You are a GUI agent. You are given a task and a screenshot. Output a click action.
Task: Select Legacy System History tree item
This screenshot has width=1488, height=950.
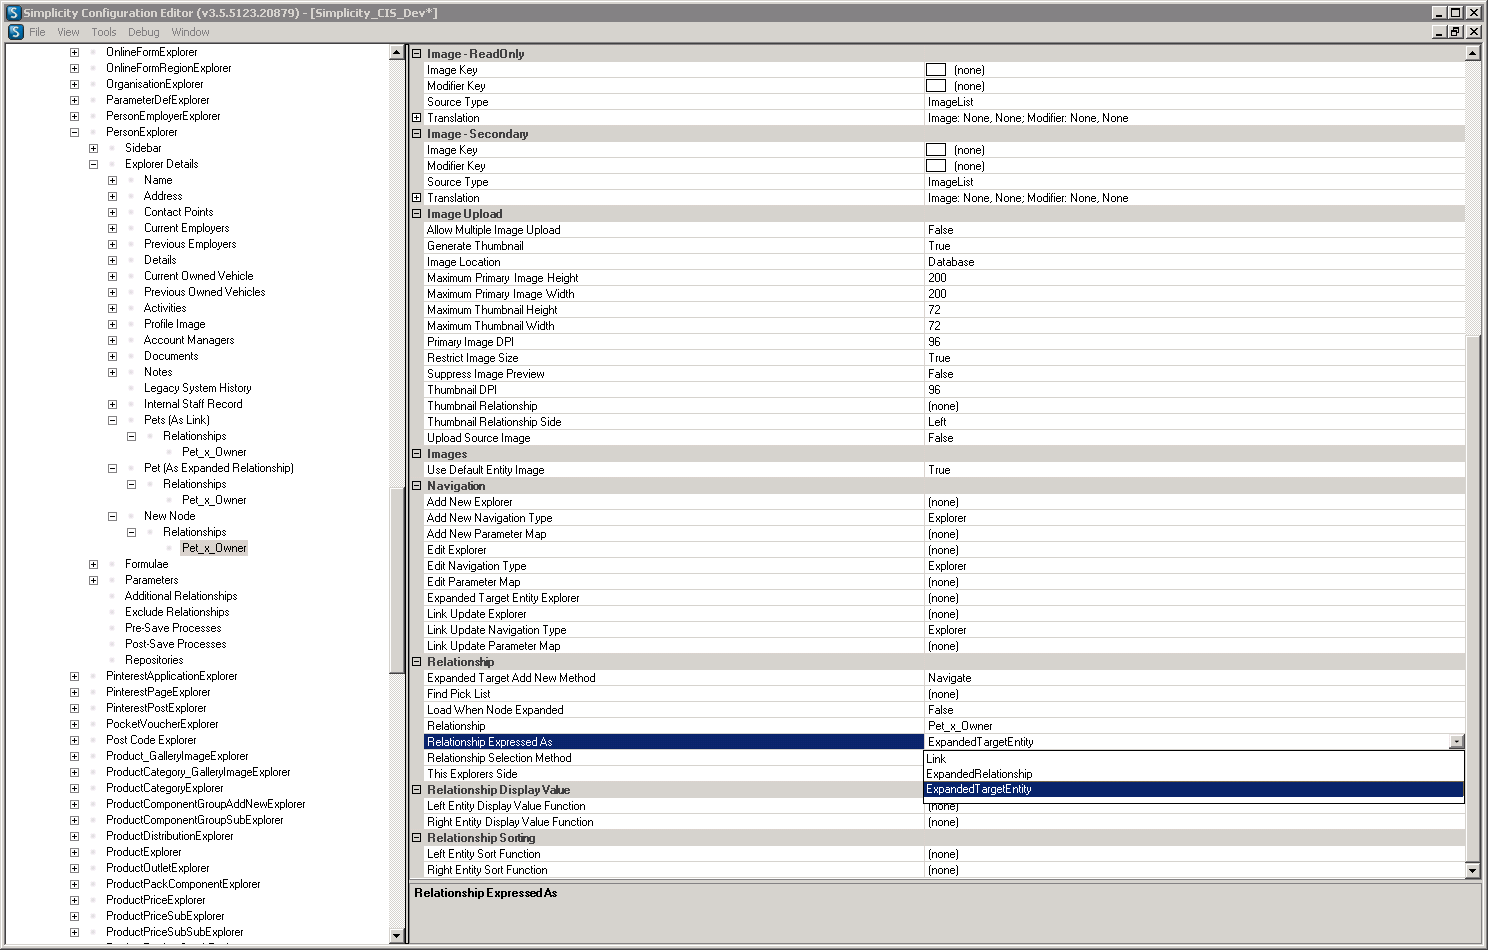point(197,388)
